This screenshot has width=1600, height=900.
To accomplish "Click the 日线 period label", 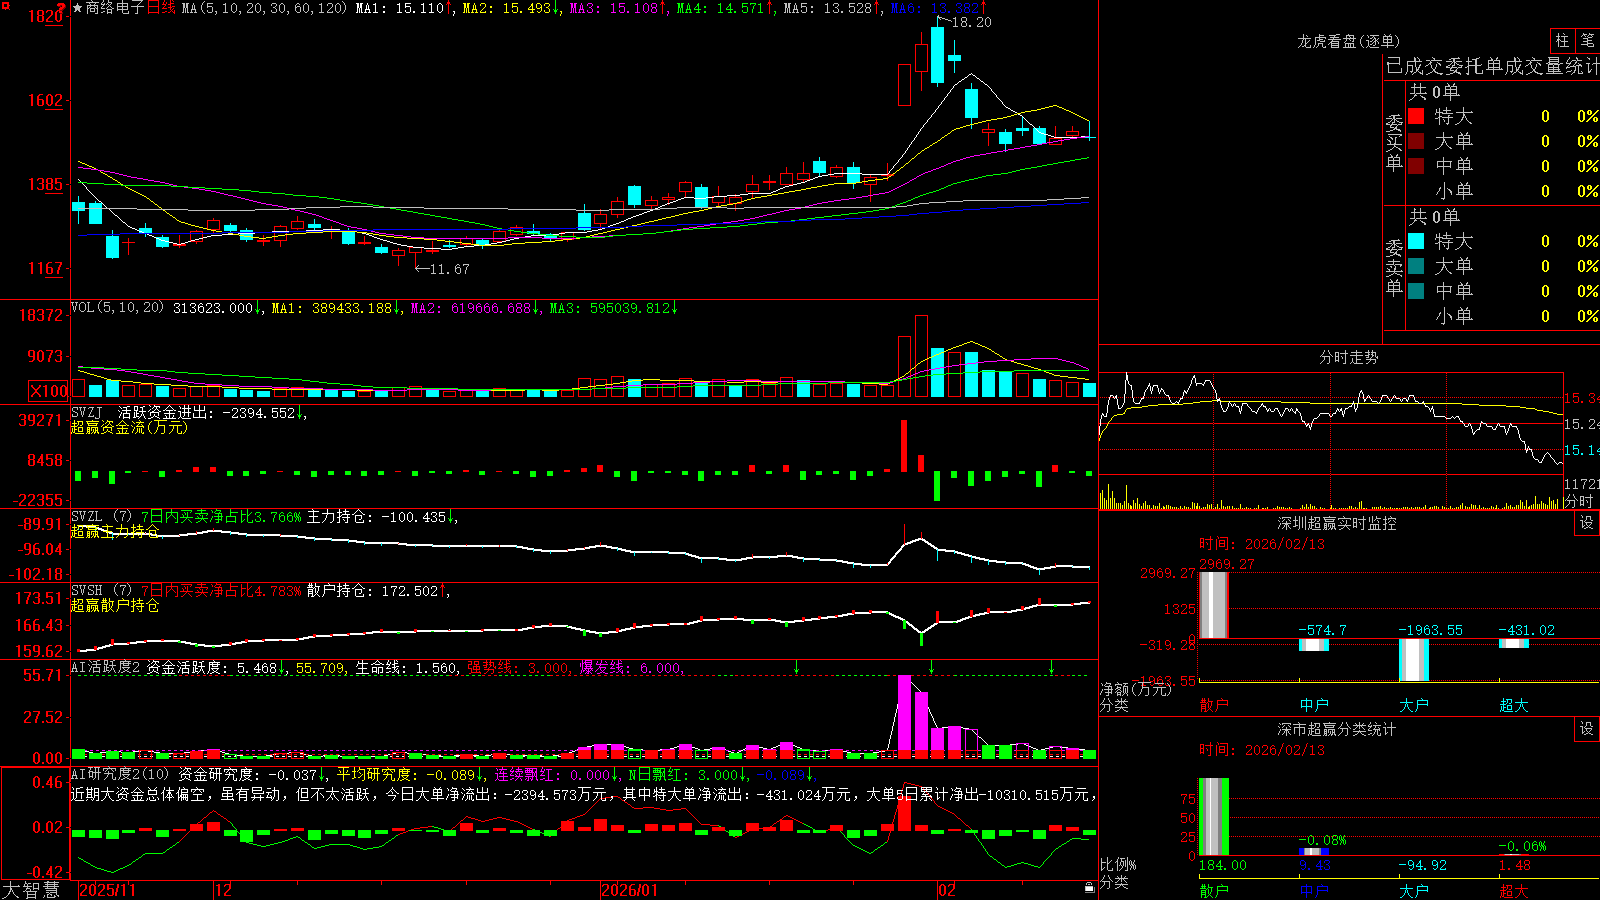I will [161, 8].
